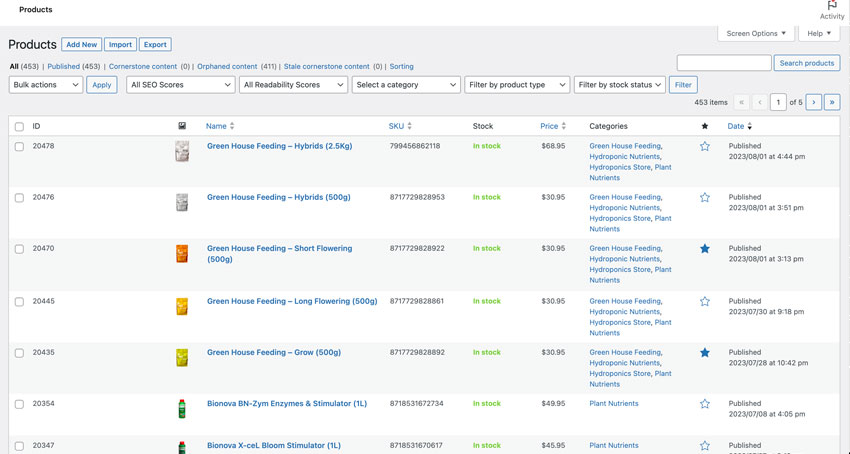Open Green House Feeding – Hybrids (2.5Kg)

(280, 146)
